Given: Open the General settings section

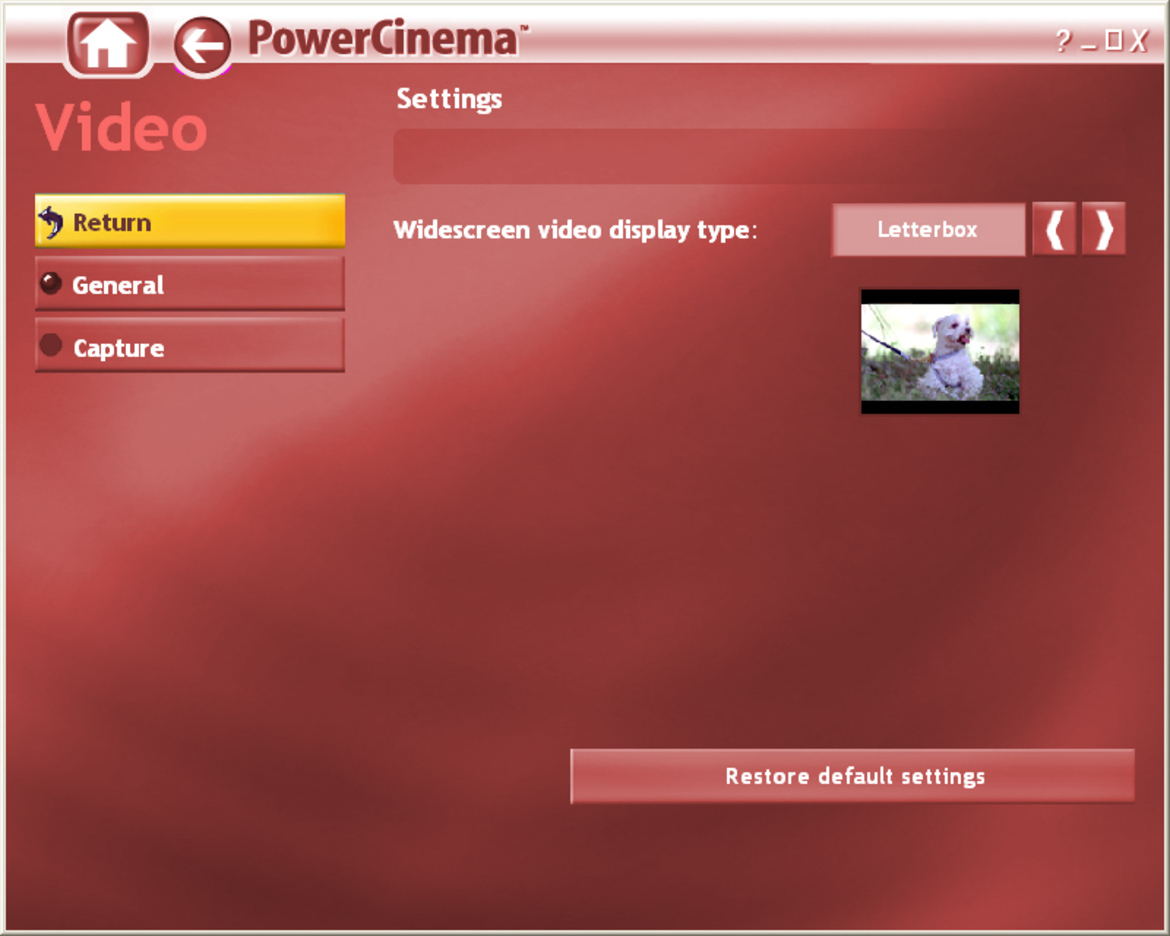Looking at the screenshot, I should point(190,284).
